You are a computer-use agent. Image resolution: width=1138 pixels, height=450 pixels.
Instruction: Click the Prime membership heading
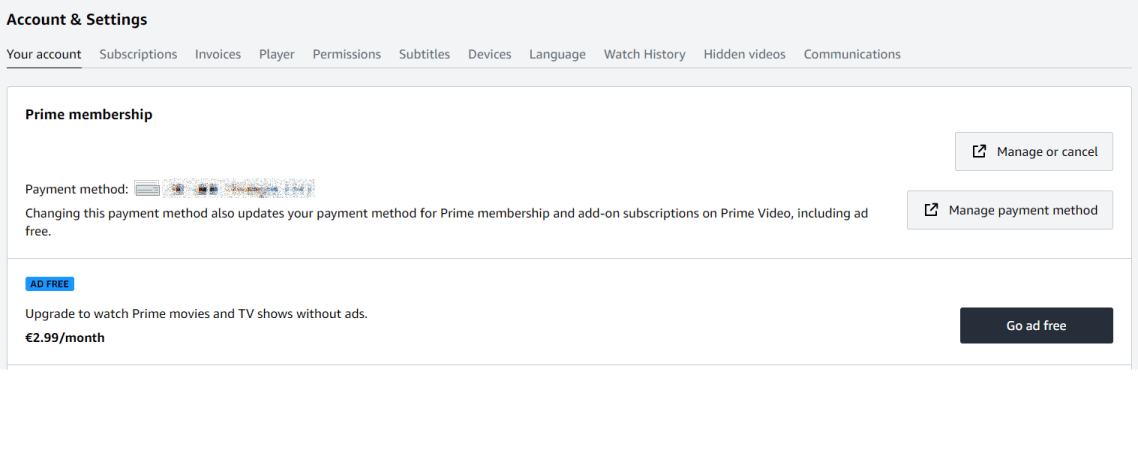point(89,115)
